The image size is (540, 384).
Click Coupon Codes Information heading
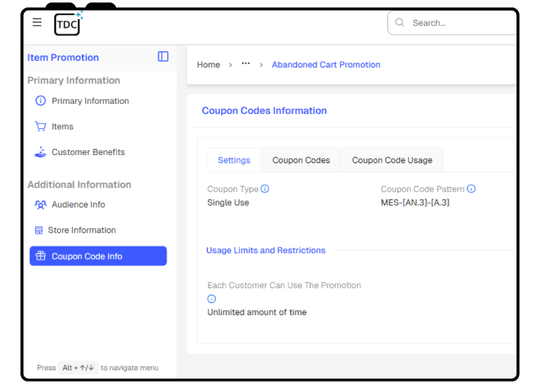[x=264, y=111]
